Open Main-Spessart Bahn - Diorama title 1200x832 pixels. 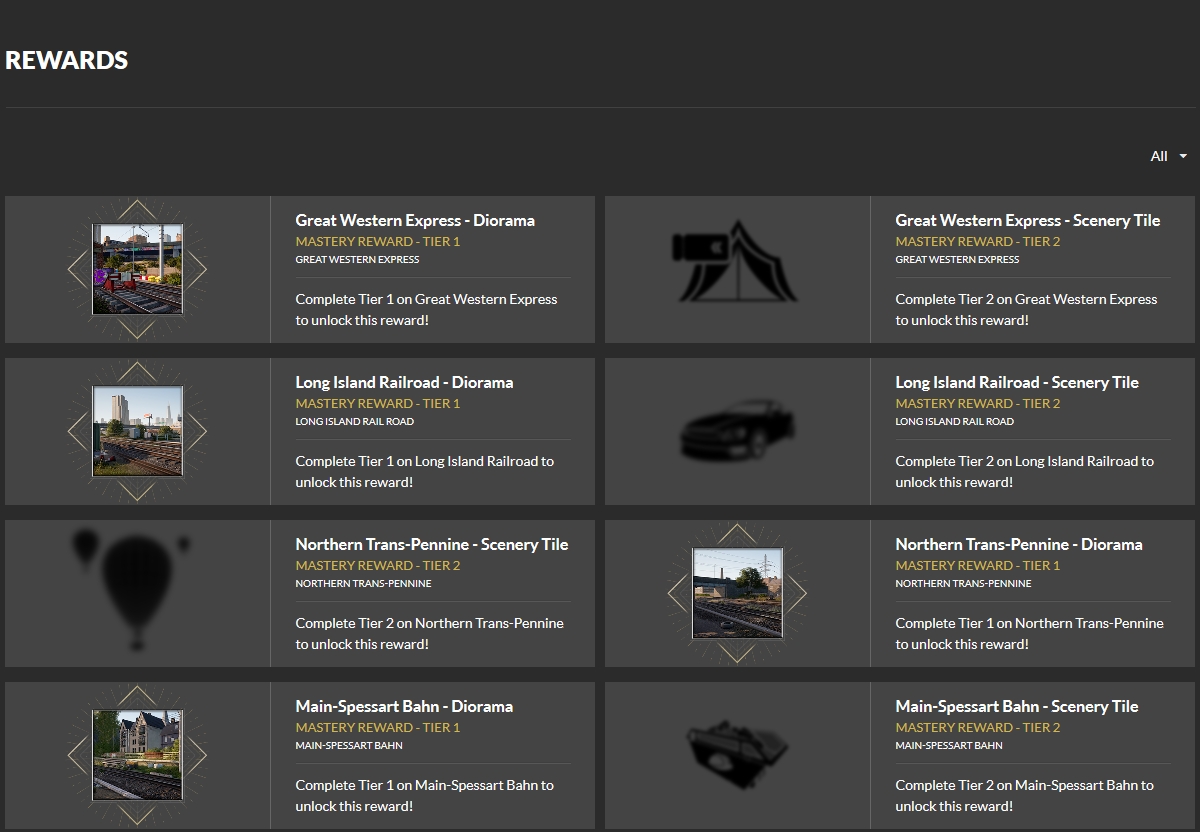pyautogui.click(x=404, y=706)
